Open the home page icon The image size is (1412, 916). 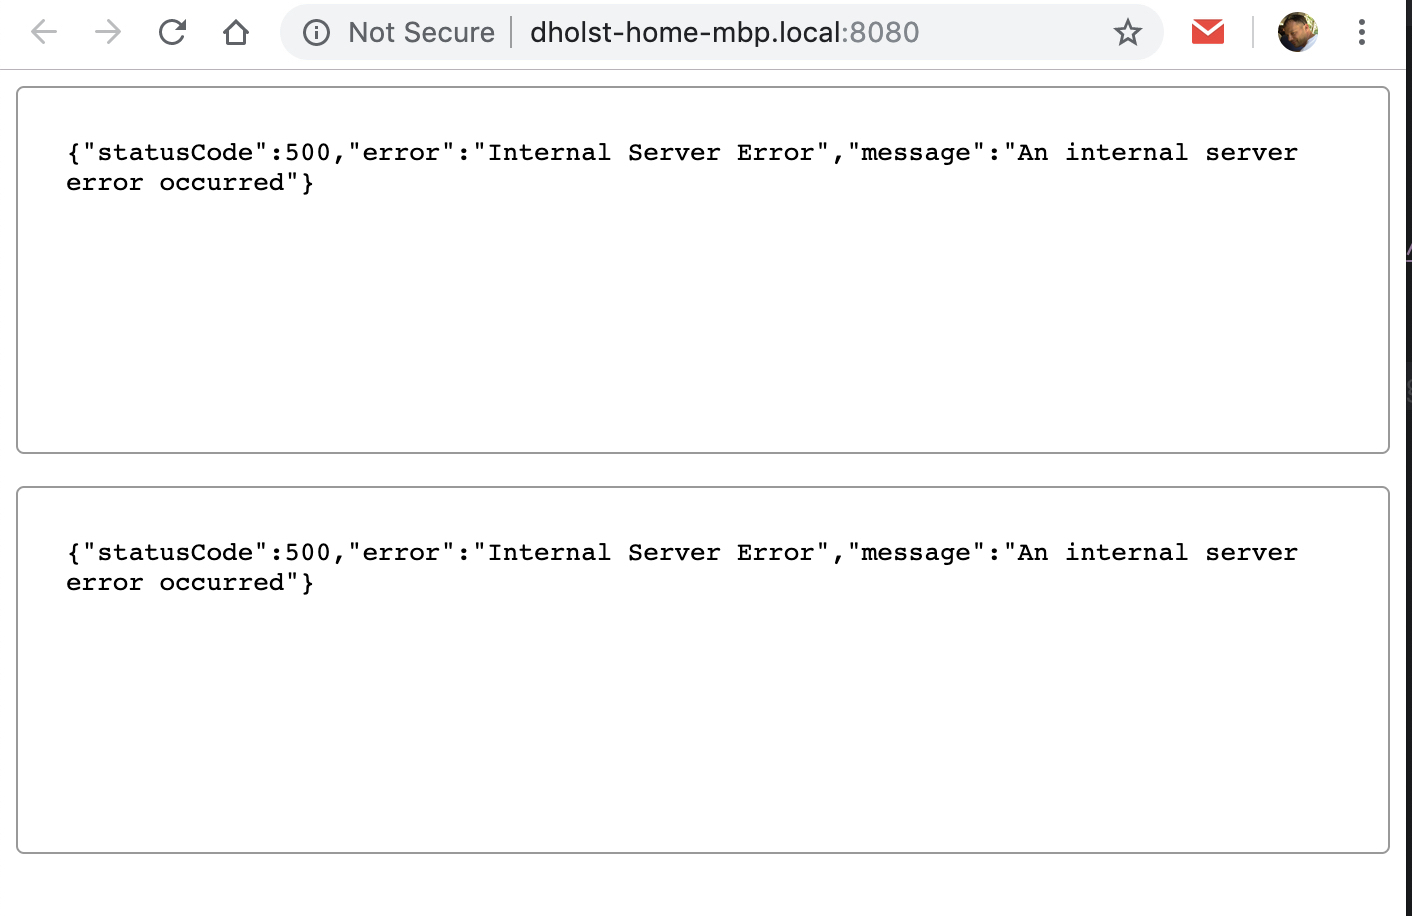(236, 31)
